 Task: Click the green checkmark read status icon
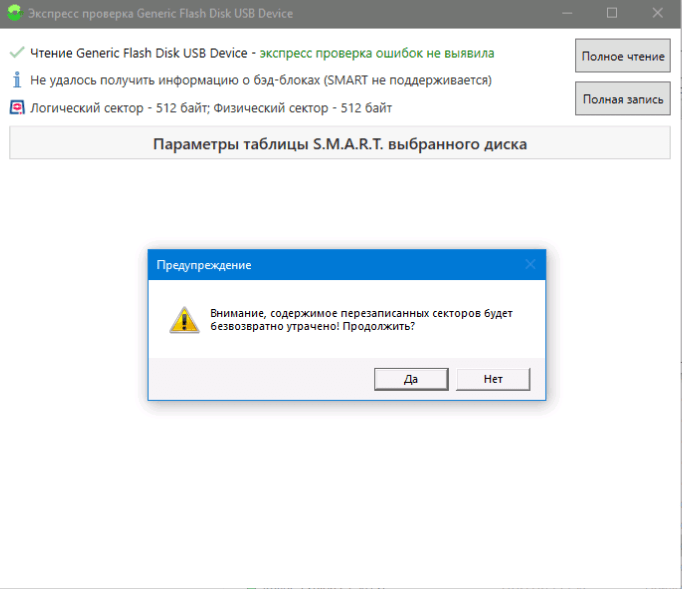click(16, 52)
